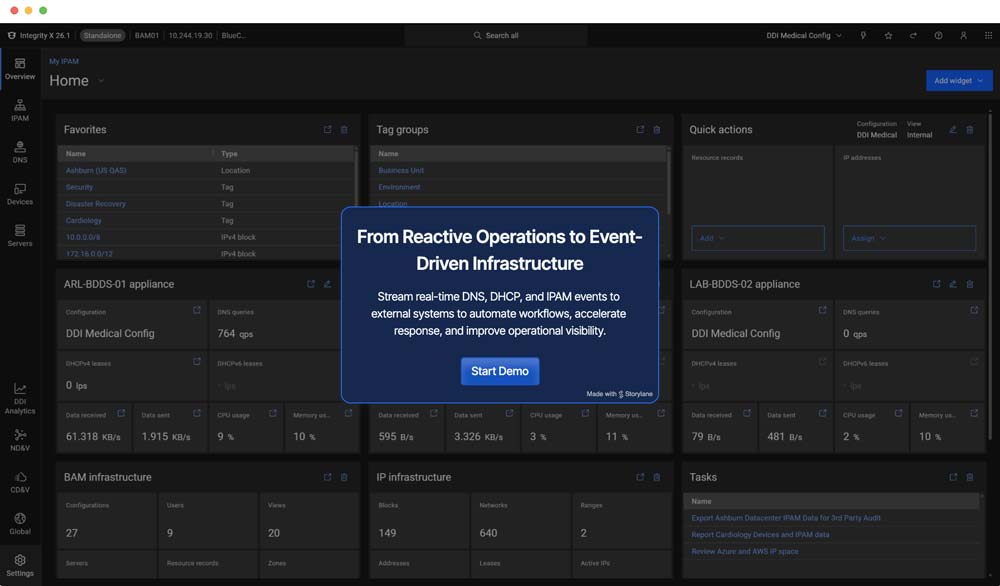This screenshot has width=1000, height=586.
Task: Open Review Azure and AWS IP space task
Action: (x=744, y=551)
